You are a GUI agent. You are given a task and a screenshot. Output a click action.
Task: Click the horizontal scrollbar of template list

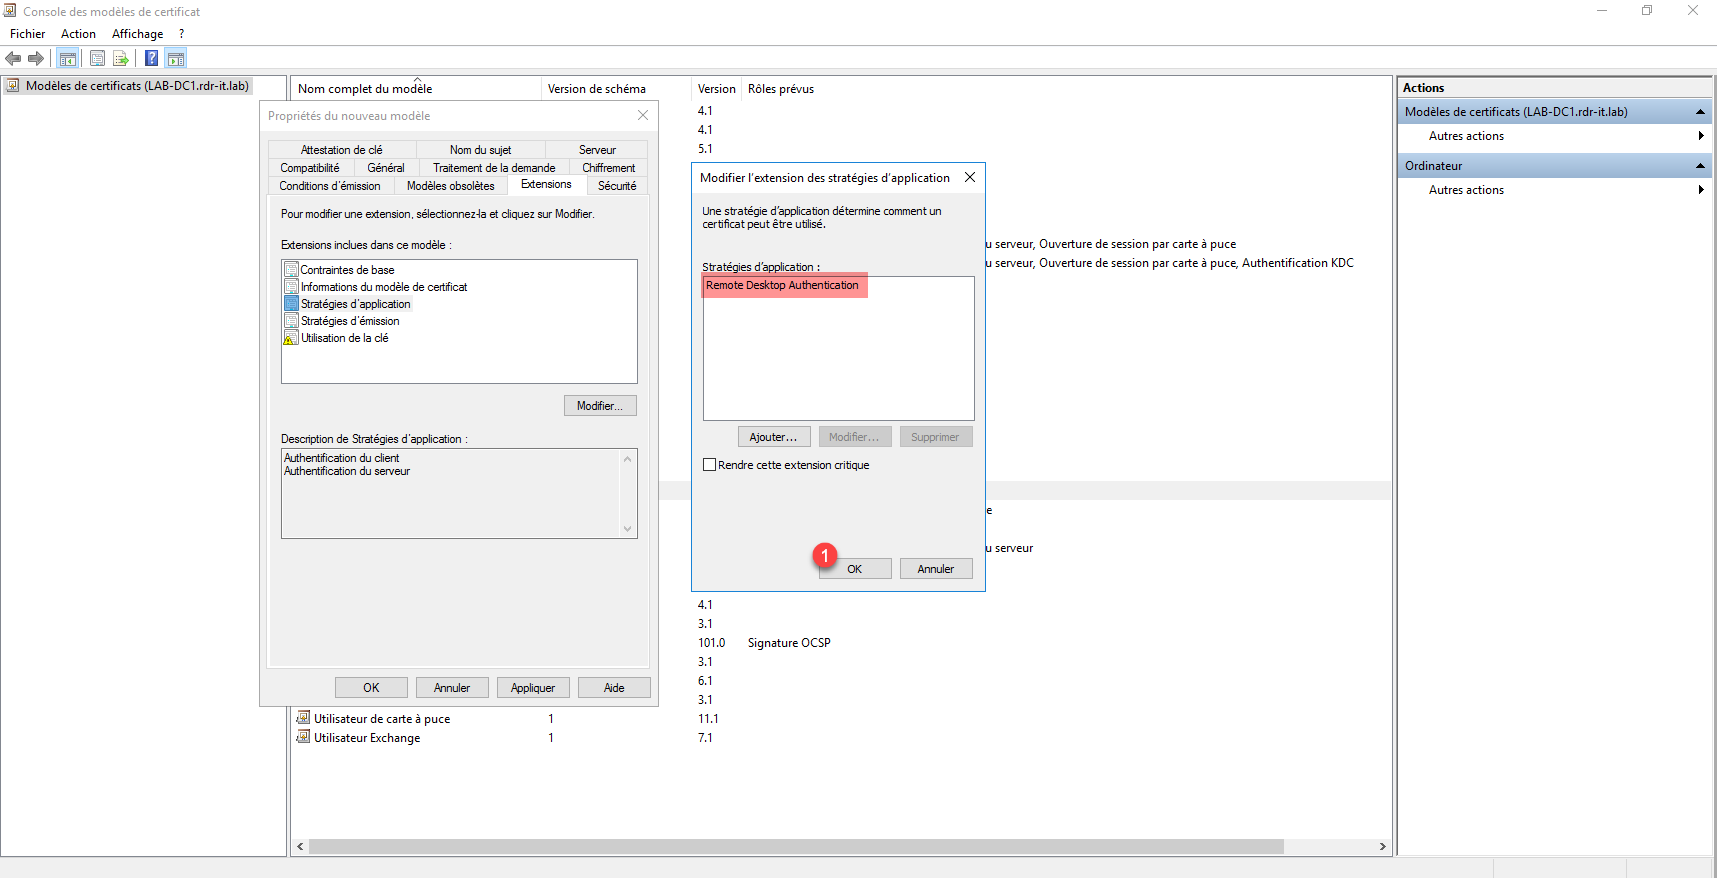tap(795, 847)
